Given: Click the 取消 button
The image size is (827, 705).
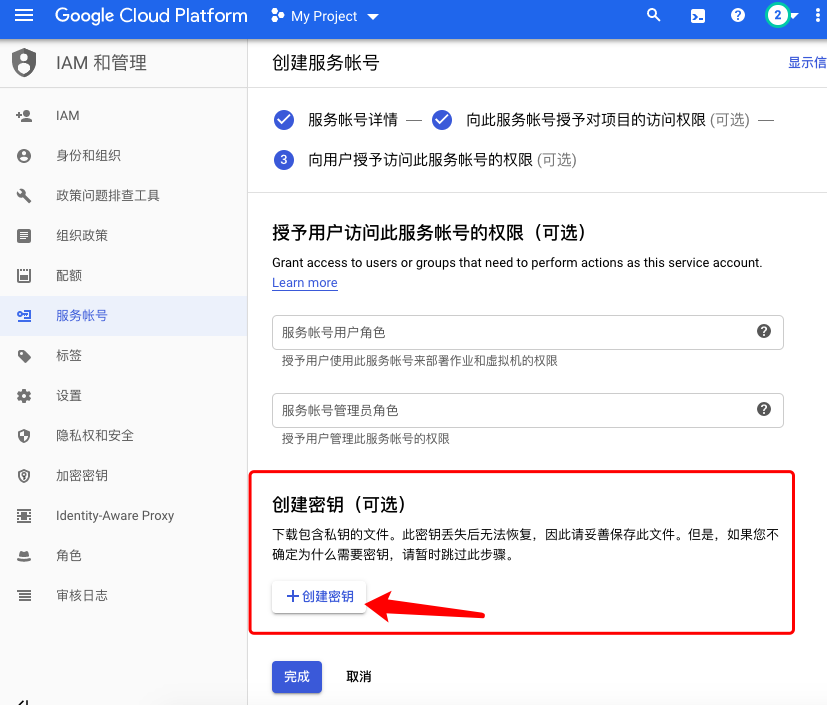Looking at the screenshot, I should click(x=359, y=677).
